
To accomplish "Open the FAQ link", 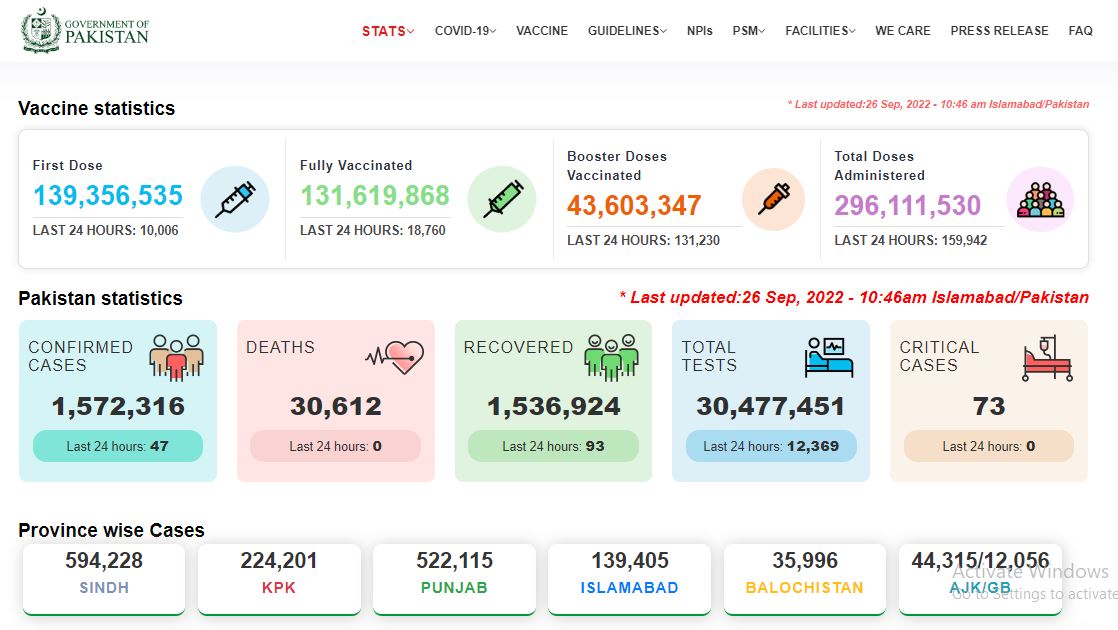I will [x=1080, y=31].
